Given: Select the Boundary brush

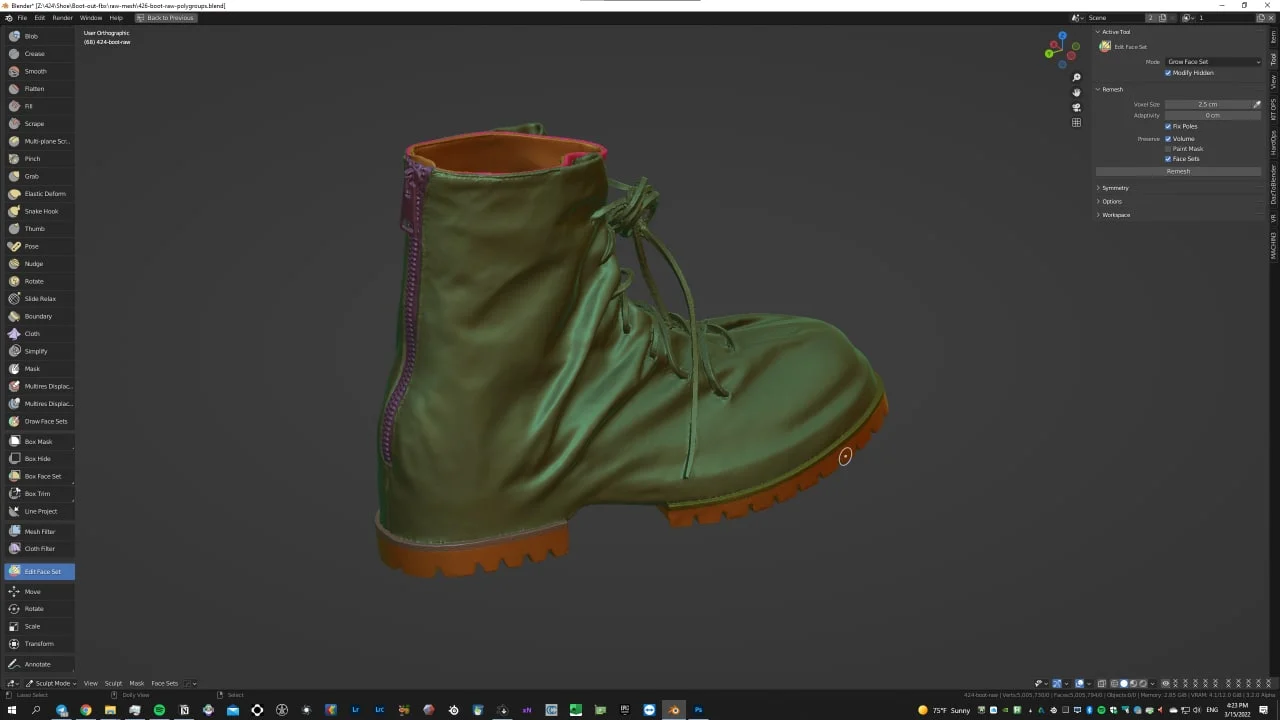Looking at the screenshot, I should click(x=39, y=316).
